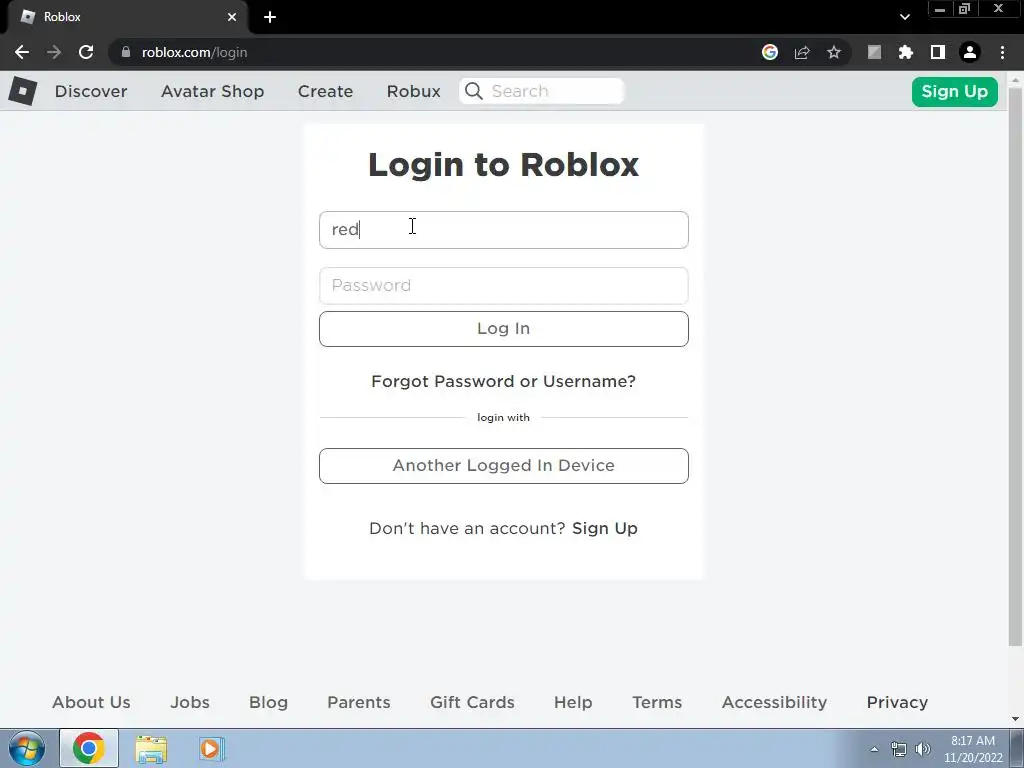
Task: Click the Roblox logo in site header
Action: coord(23,91)
